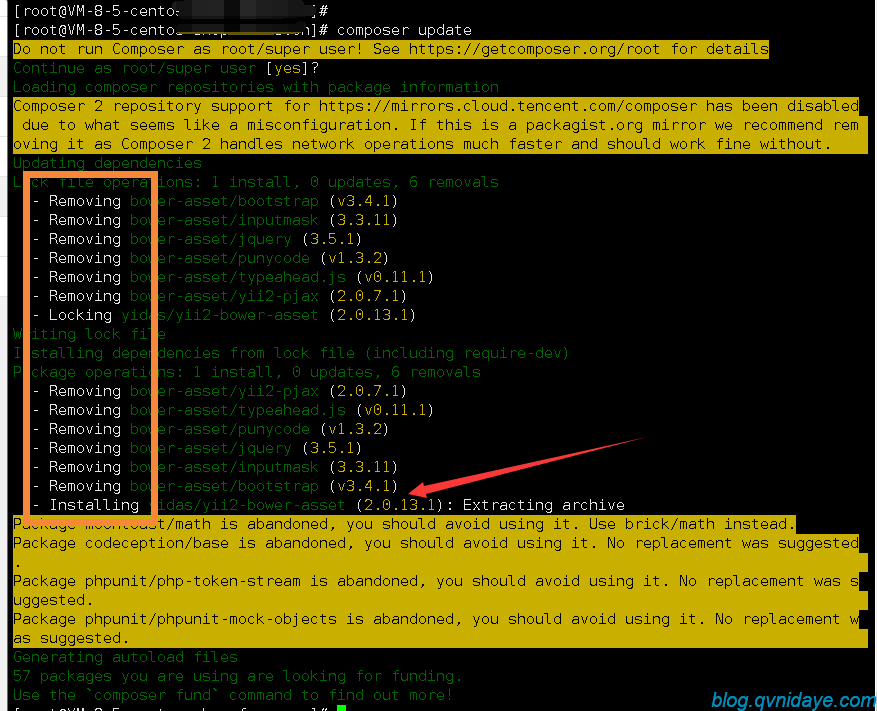Screen dimensions: 877x711
Task: Click '57 packages you are using are looking for funding'
Action: coord(238,677)
